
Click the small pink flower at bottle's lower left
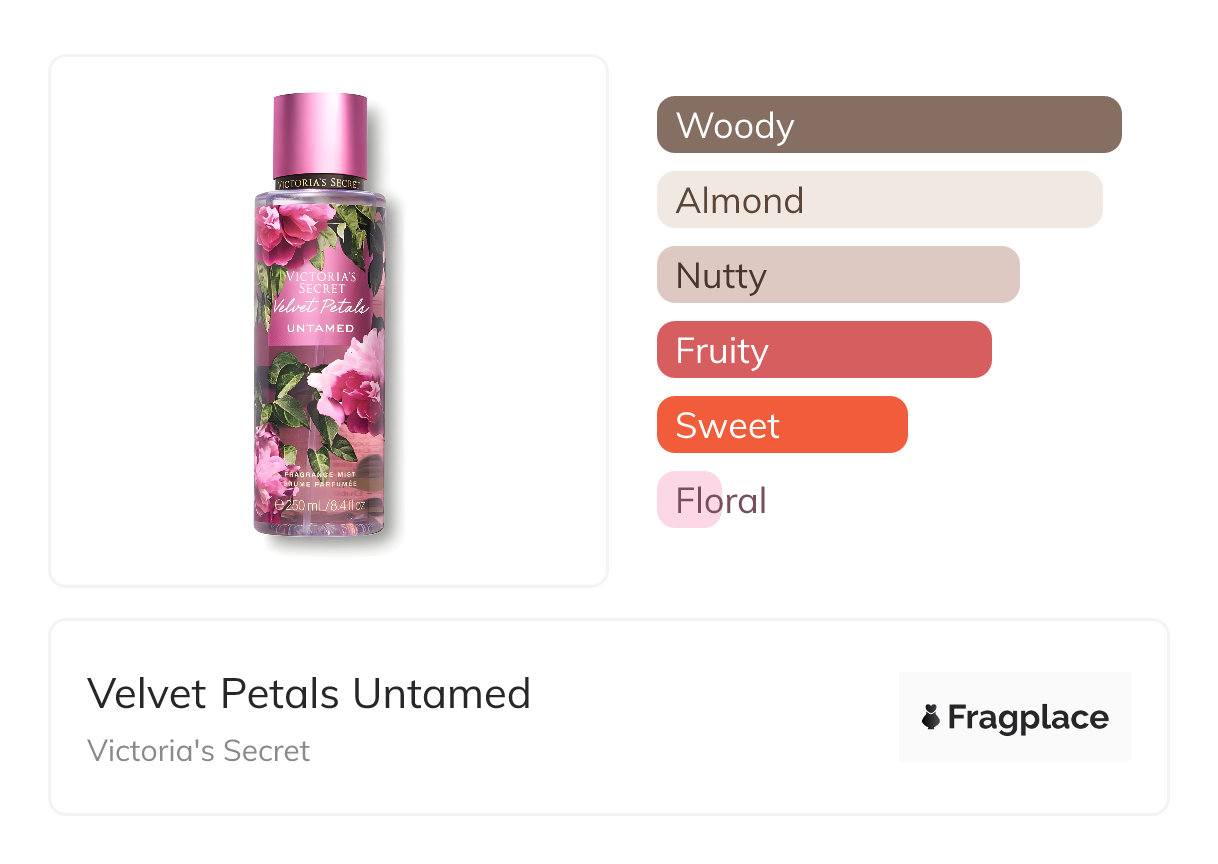270,455
